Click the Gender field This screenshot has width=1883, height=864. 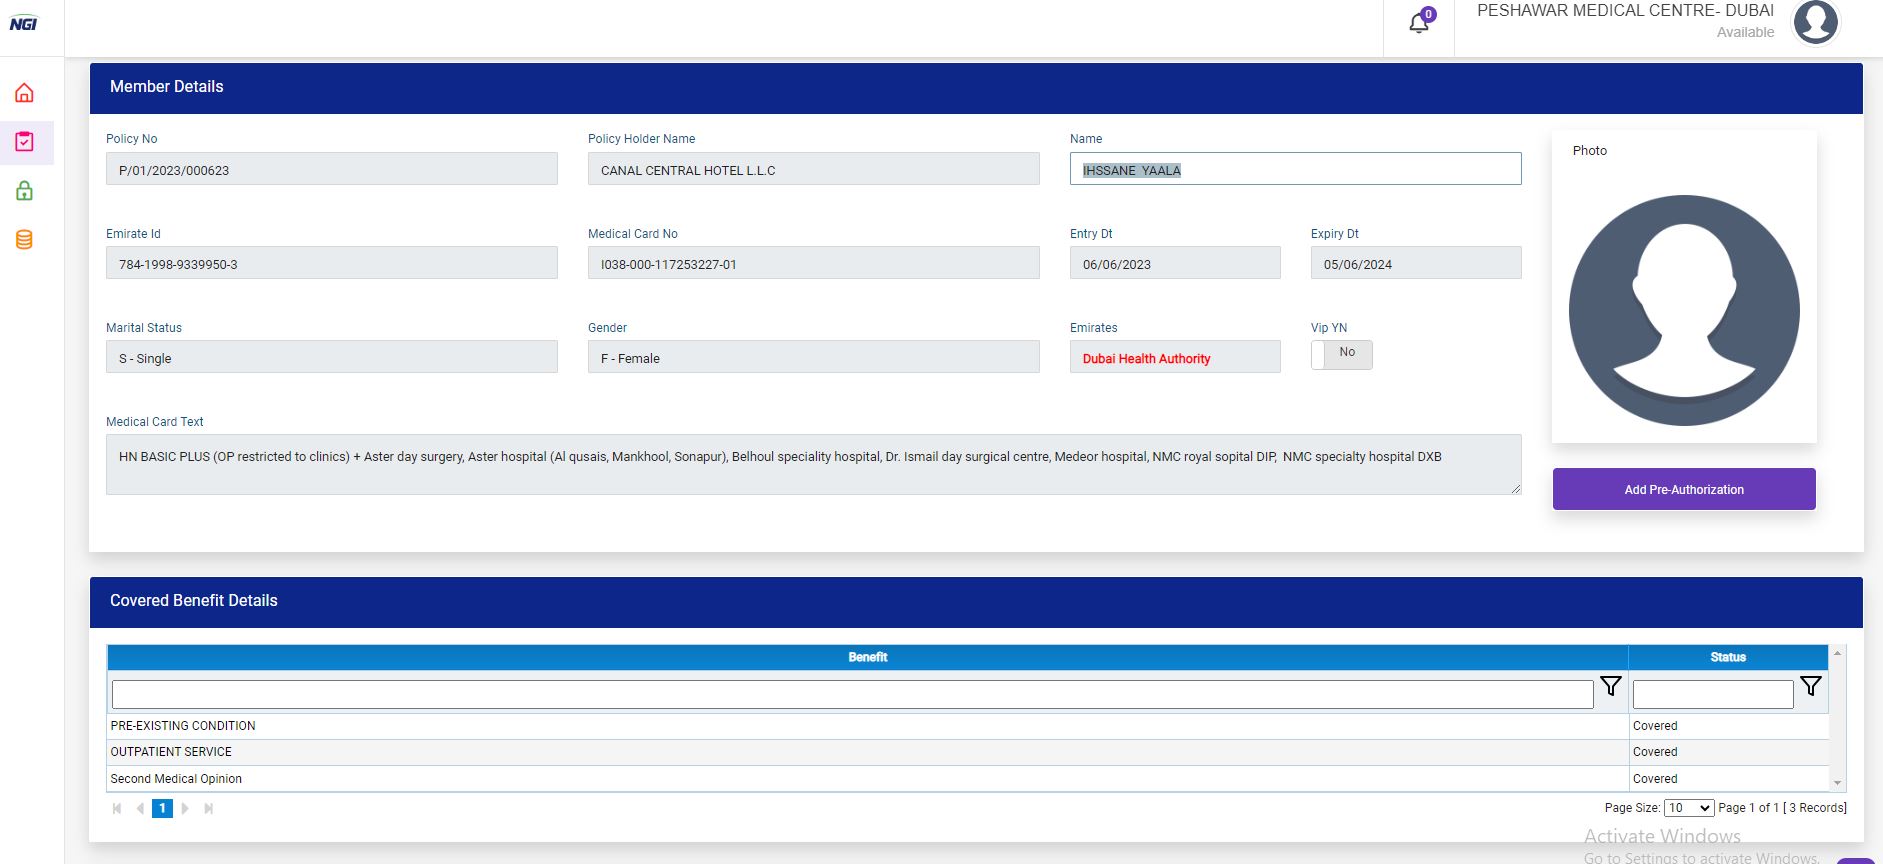(x=814, y=357)
